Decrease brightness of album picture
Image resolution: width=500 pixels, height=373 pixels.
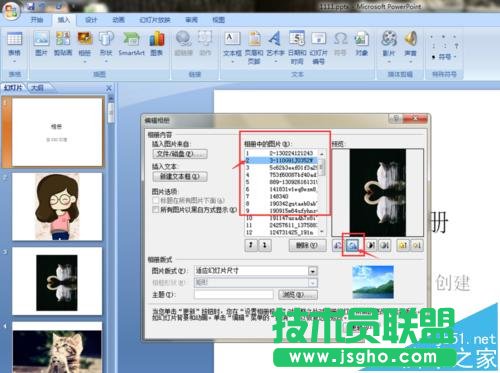click(x=417, y=246)
